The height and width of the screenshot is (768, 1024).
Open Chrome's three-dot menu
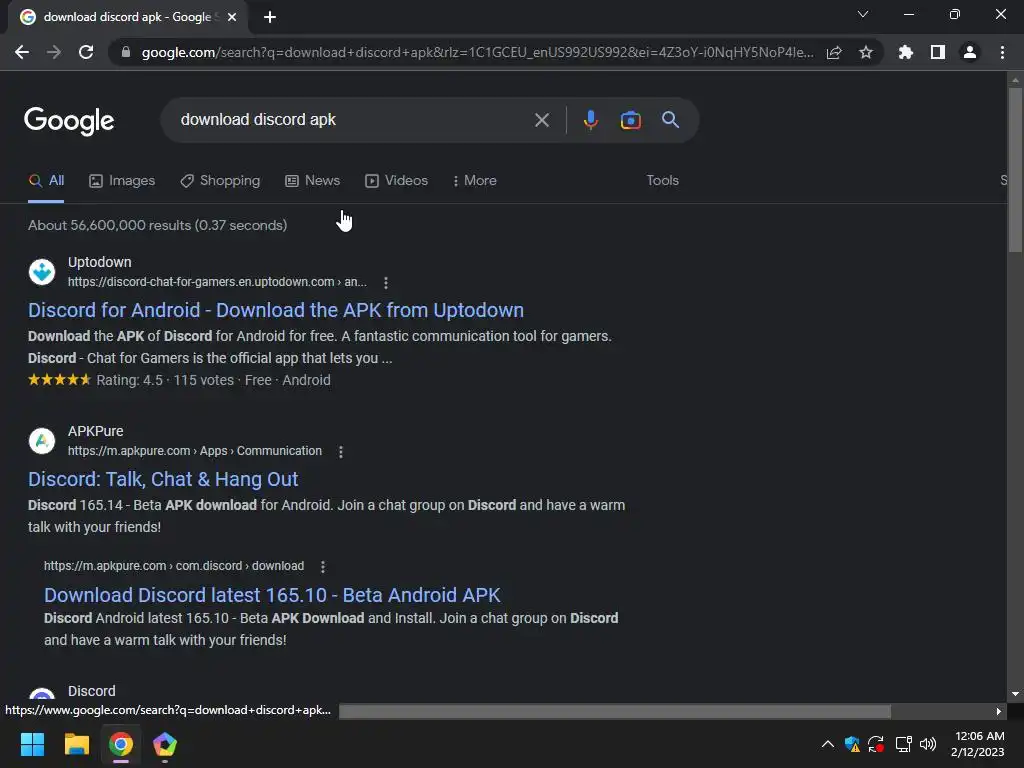[x=1002, y=52]
